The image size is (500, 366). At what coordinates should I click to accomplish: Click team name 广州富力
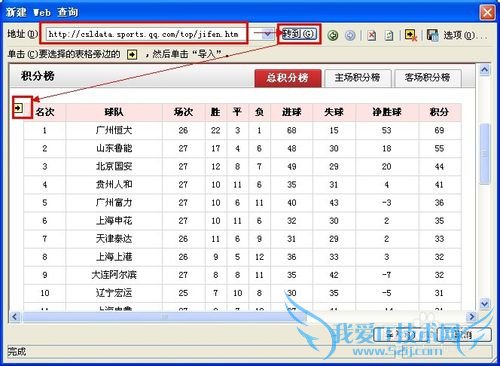pyautogui.click(x=114, y=202)
